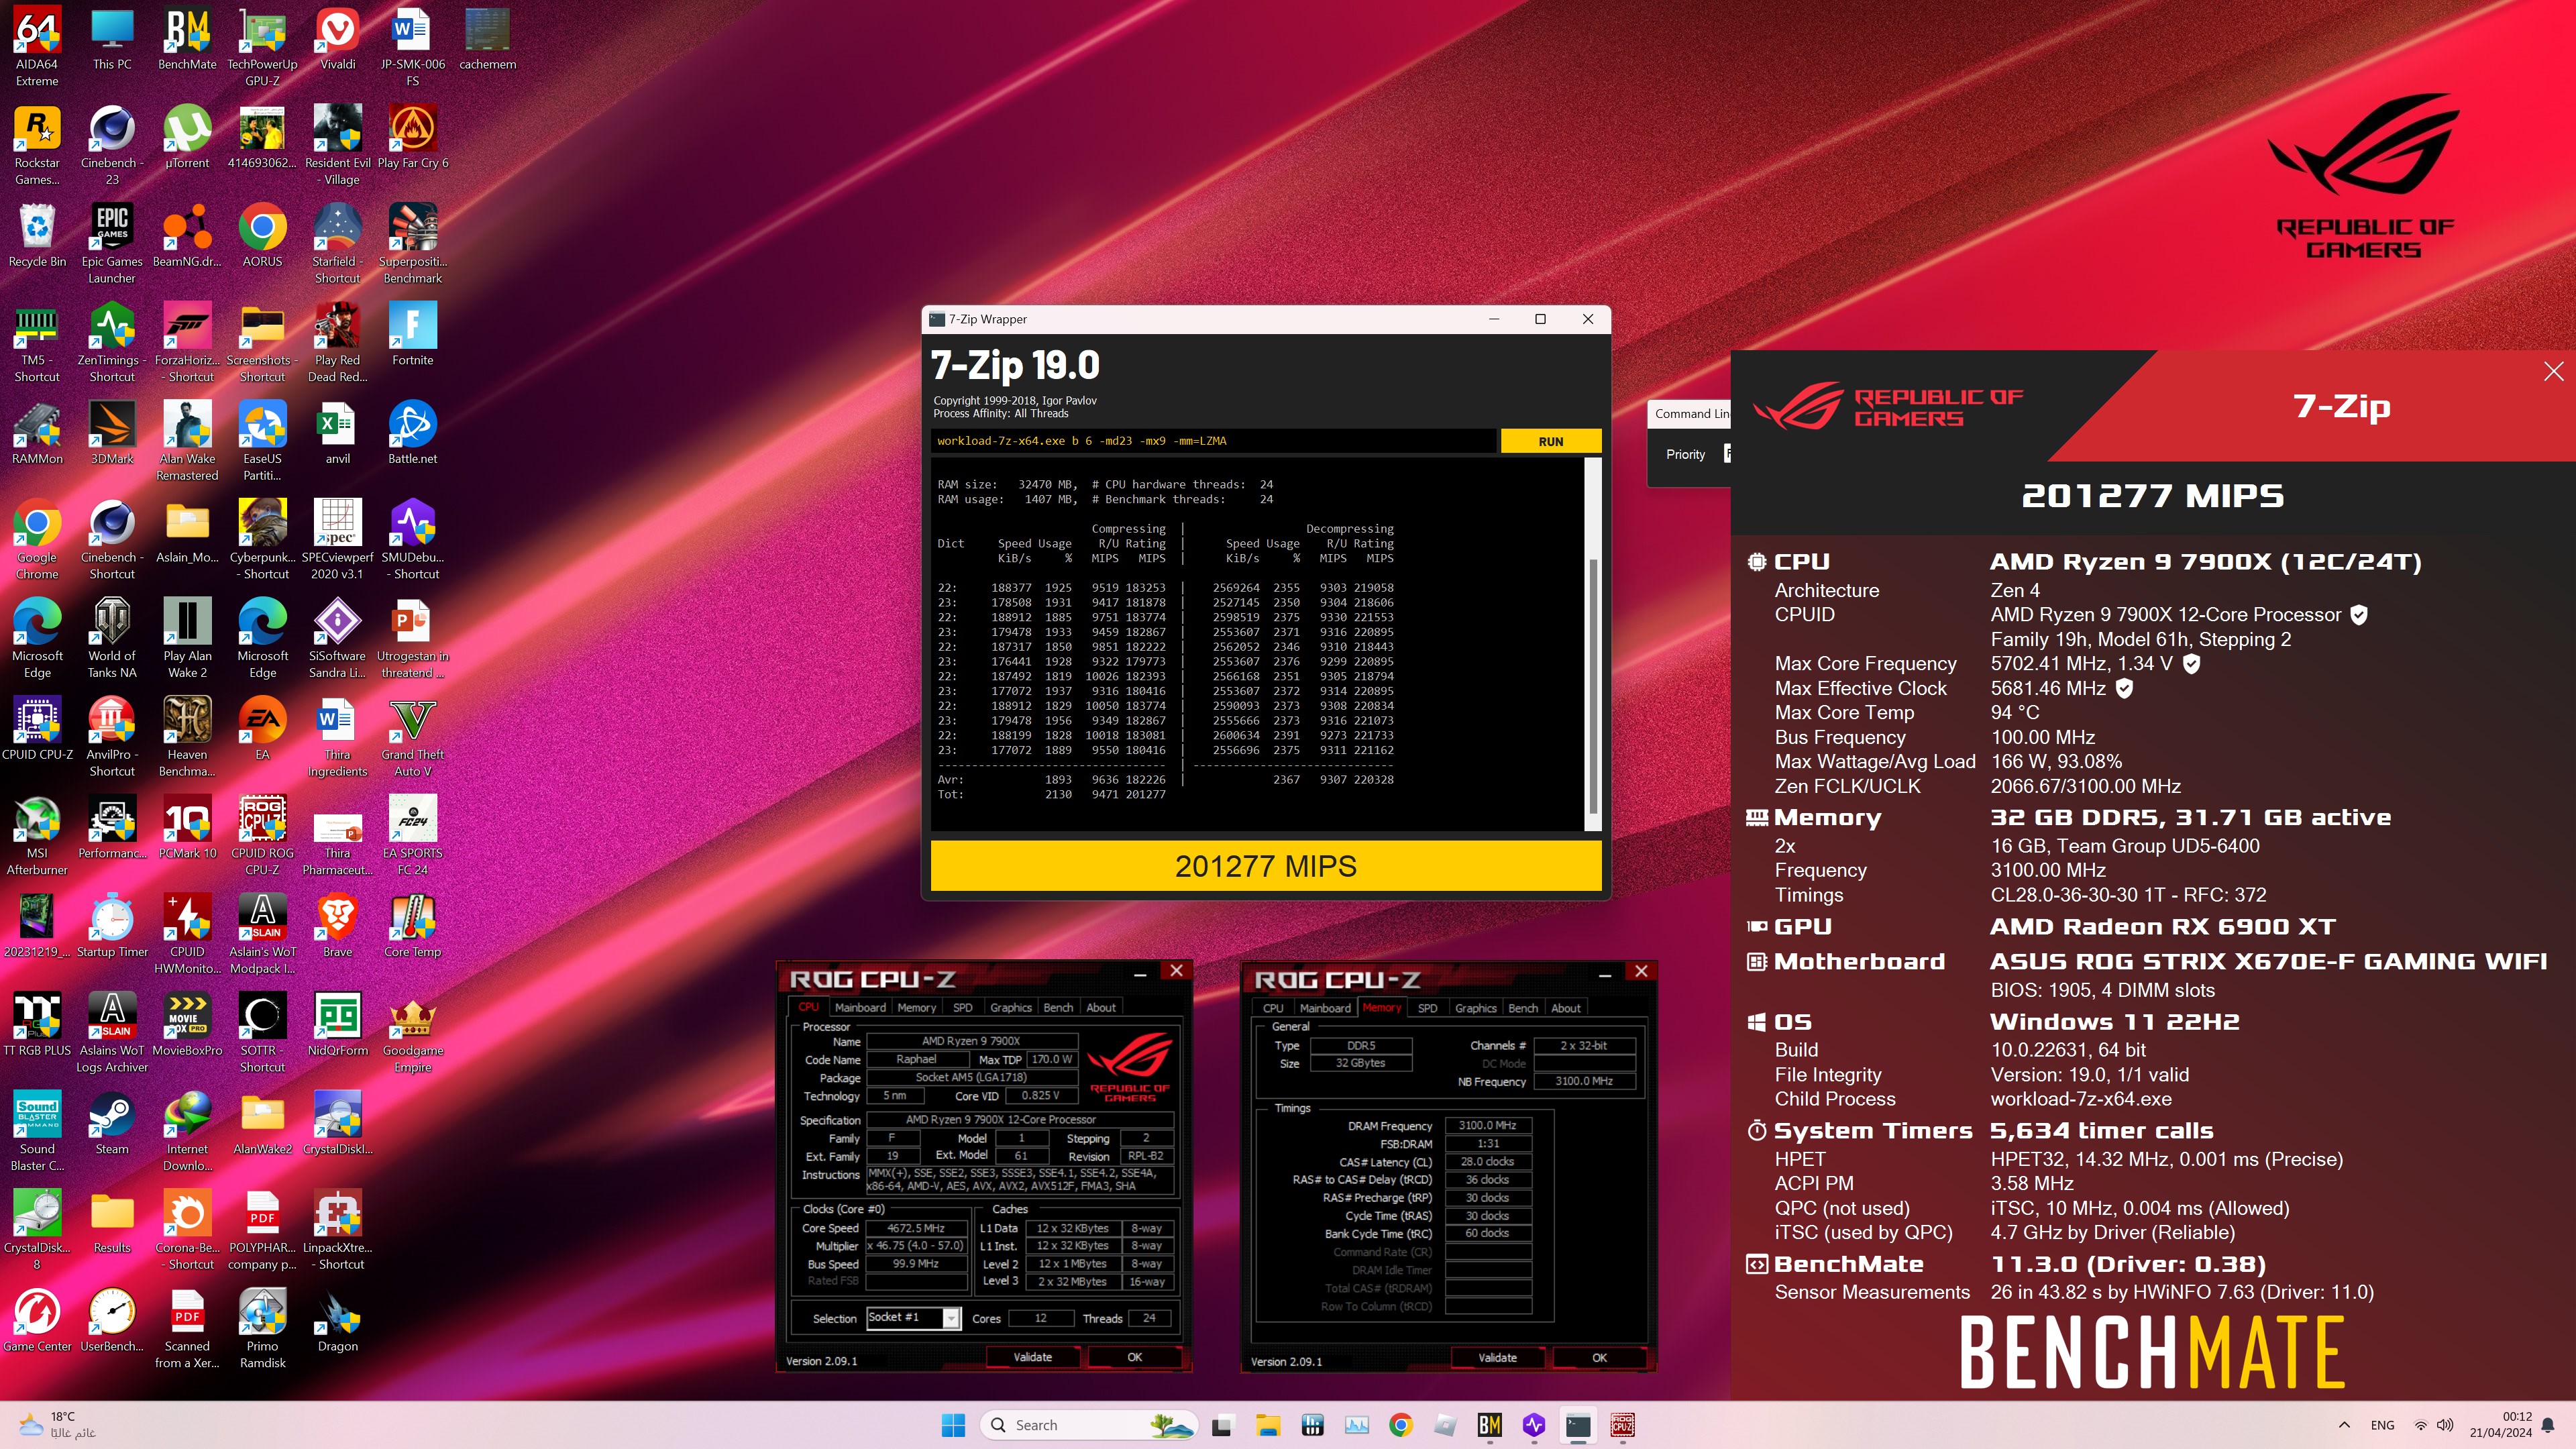
Task: Click Validate in left CPU-Z window
Action: click(1032, 1357)
